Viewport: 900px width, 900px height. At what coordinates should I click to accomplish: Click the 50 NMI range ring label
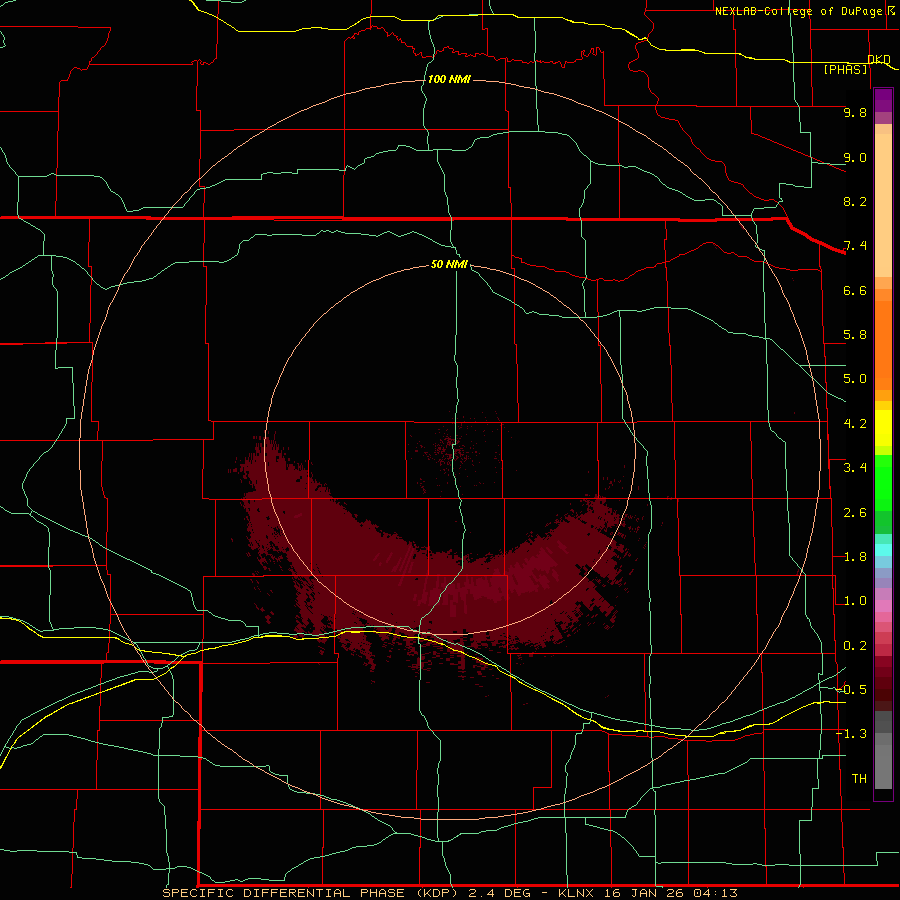tap(449, 264)
